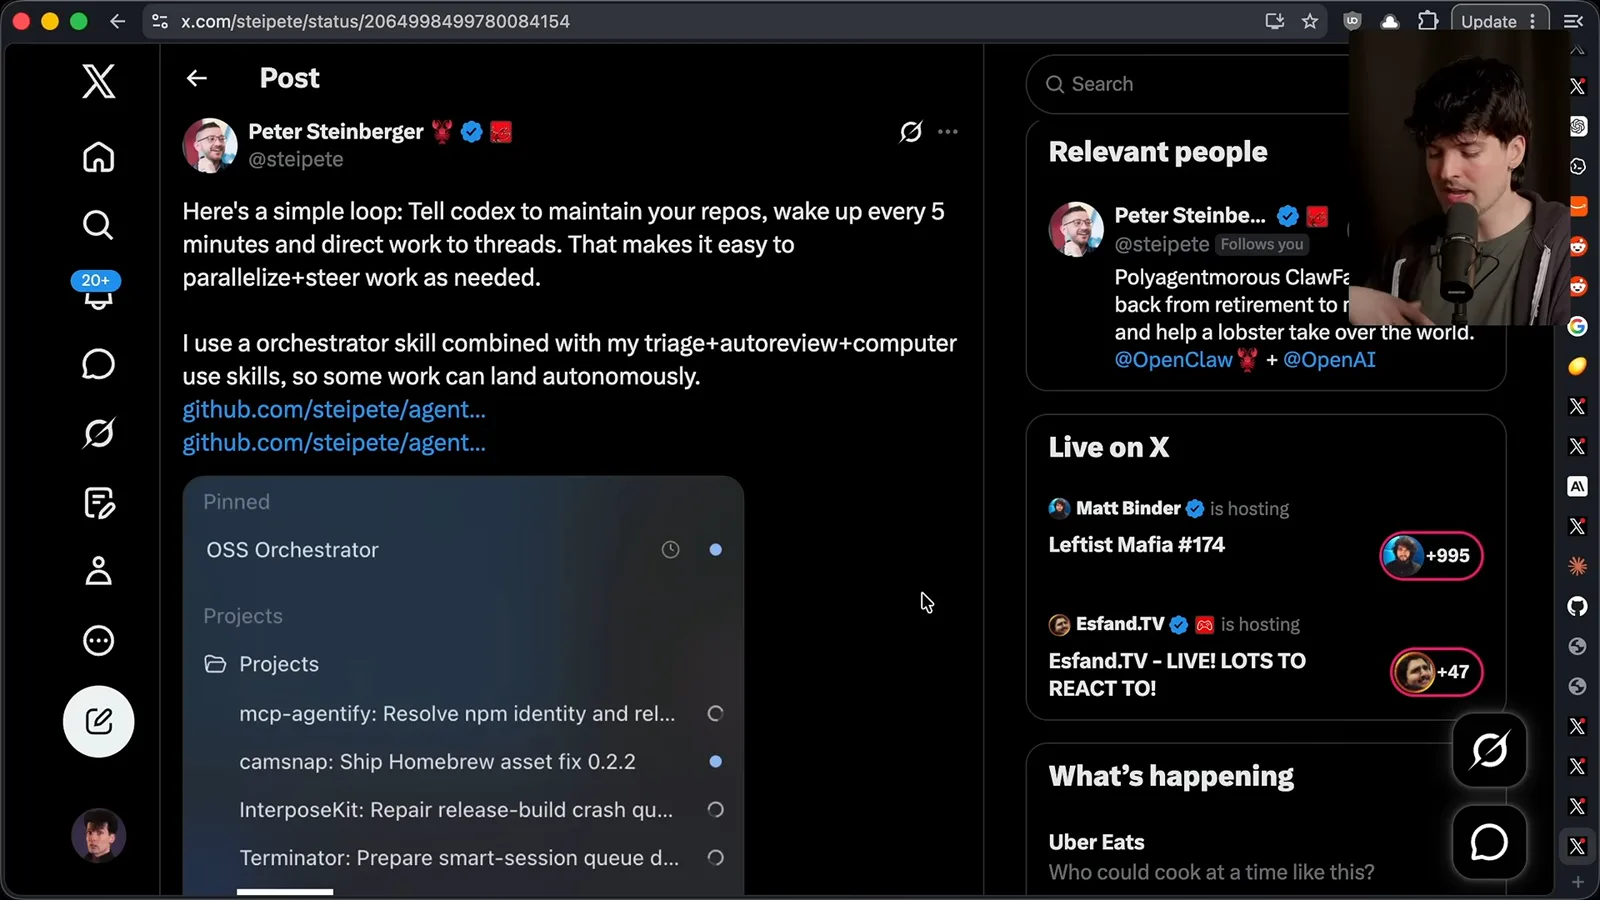
Task: Join the +995 listeners pill
Action: point(1431,556)
